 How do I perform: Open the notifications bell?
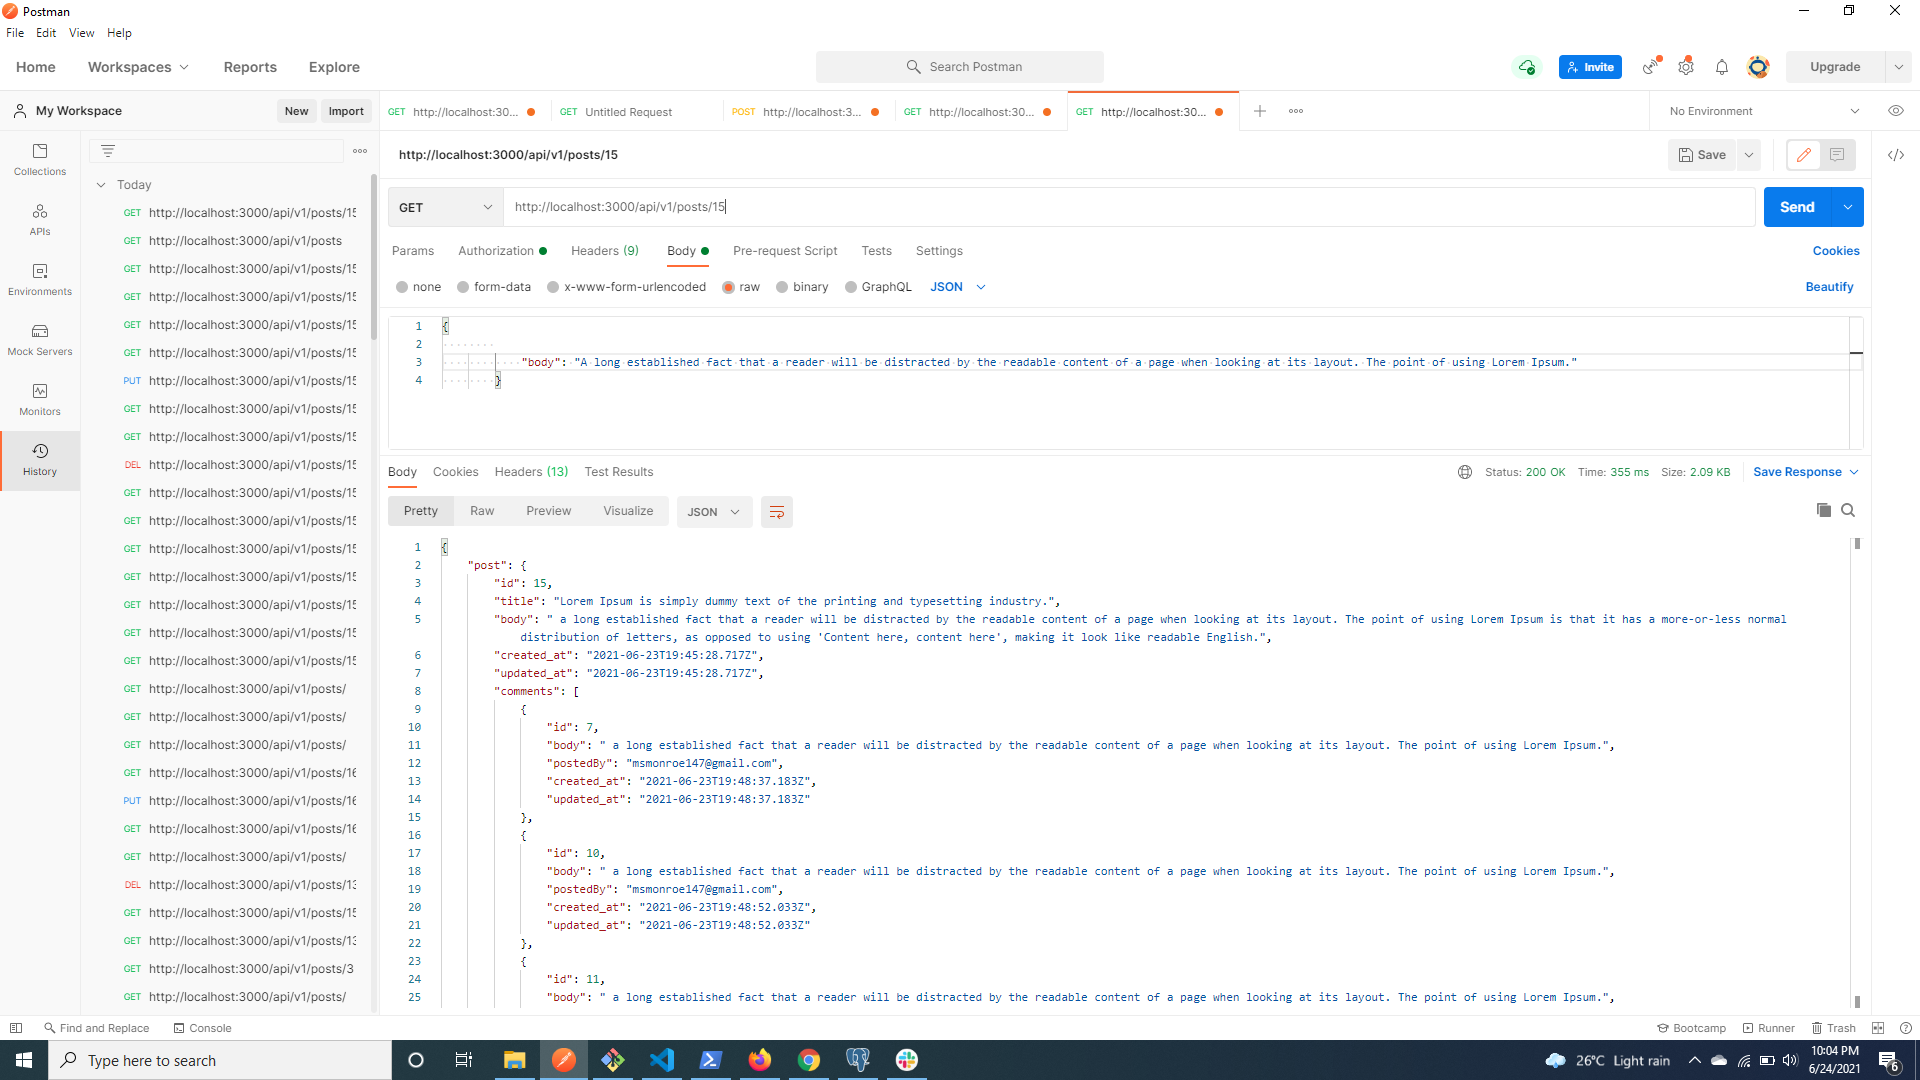point(1721,67)
